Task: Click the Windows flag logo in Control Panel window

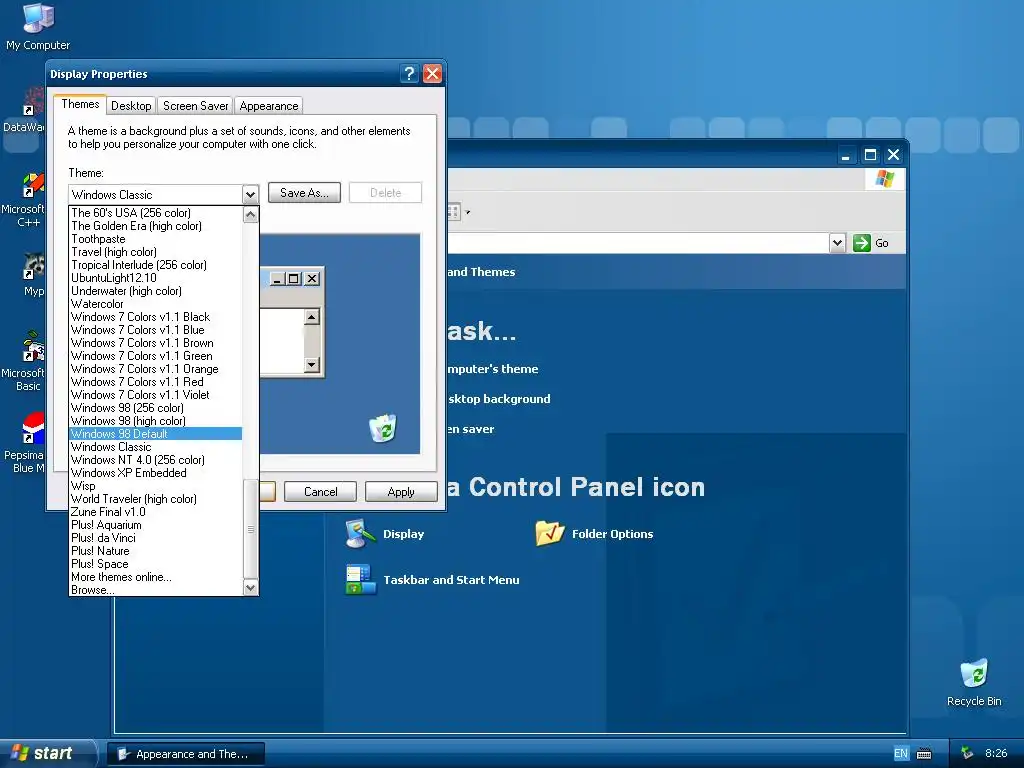Action: click(885, 179)
